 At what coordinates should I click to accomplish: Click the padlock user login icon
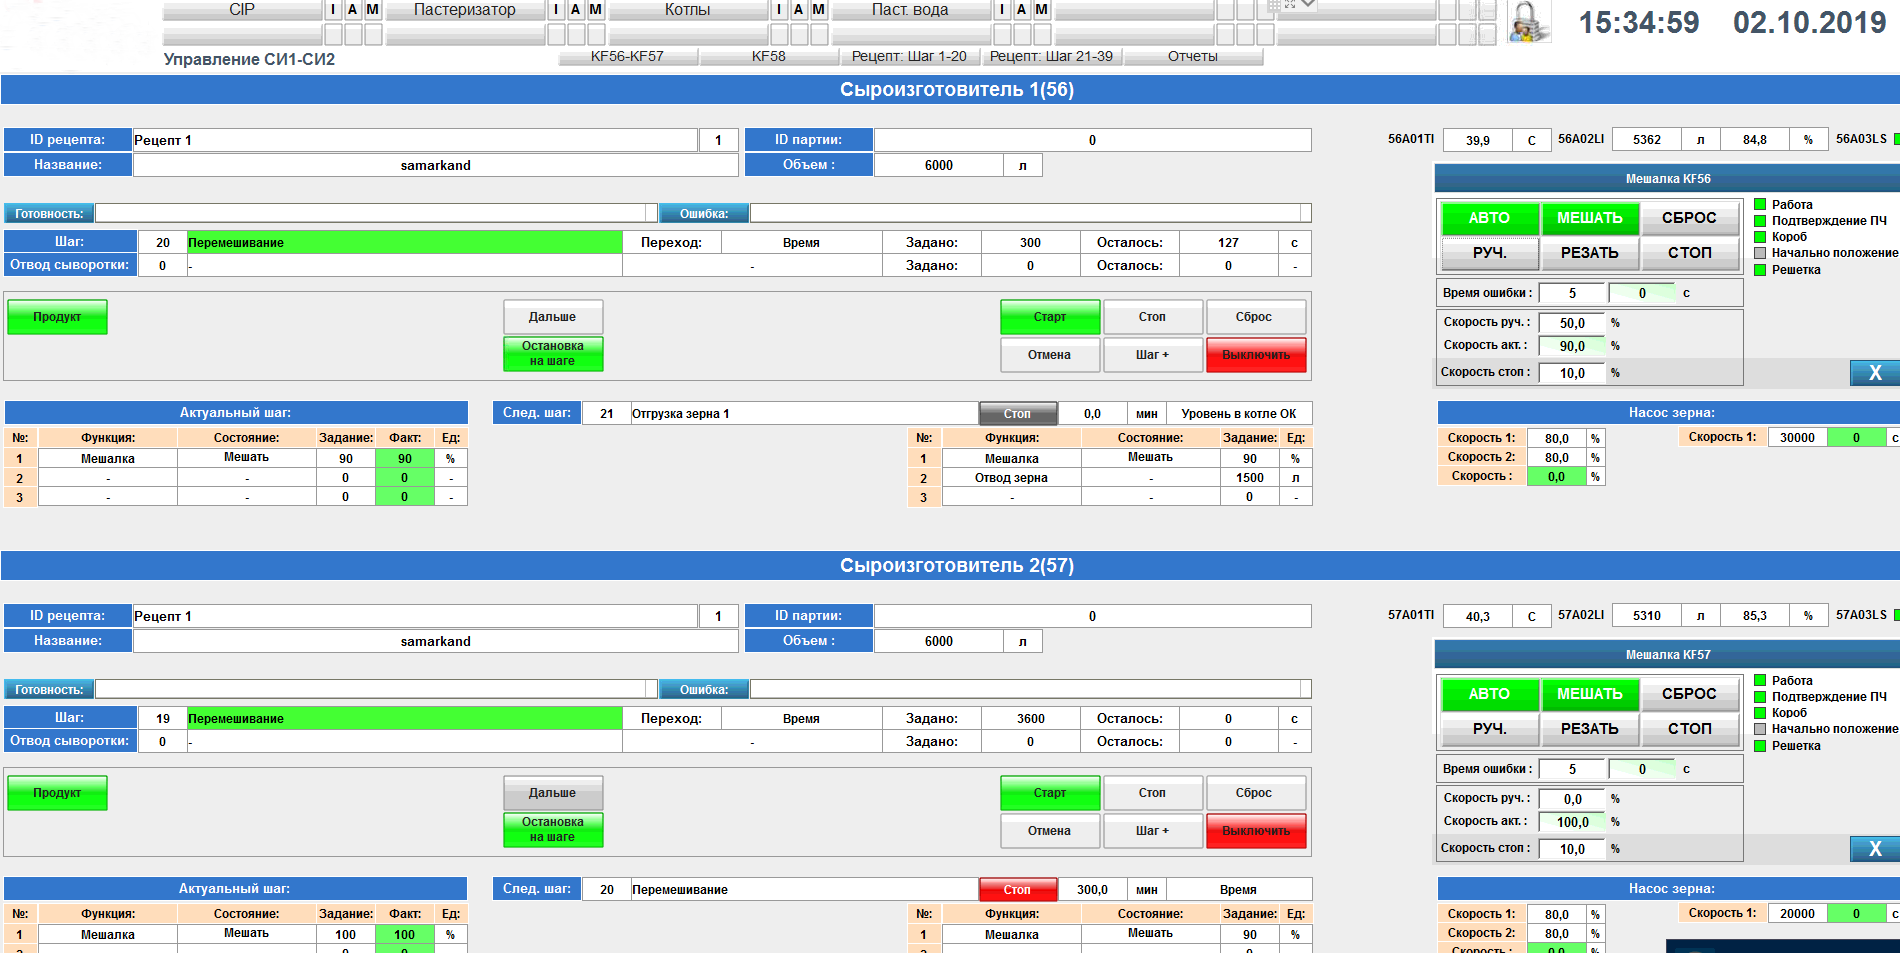click(1527, 22)
